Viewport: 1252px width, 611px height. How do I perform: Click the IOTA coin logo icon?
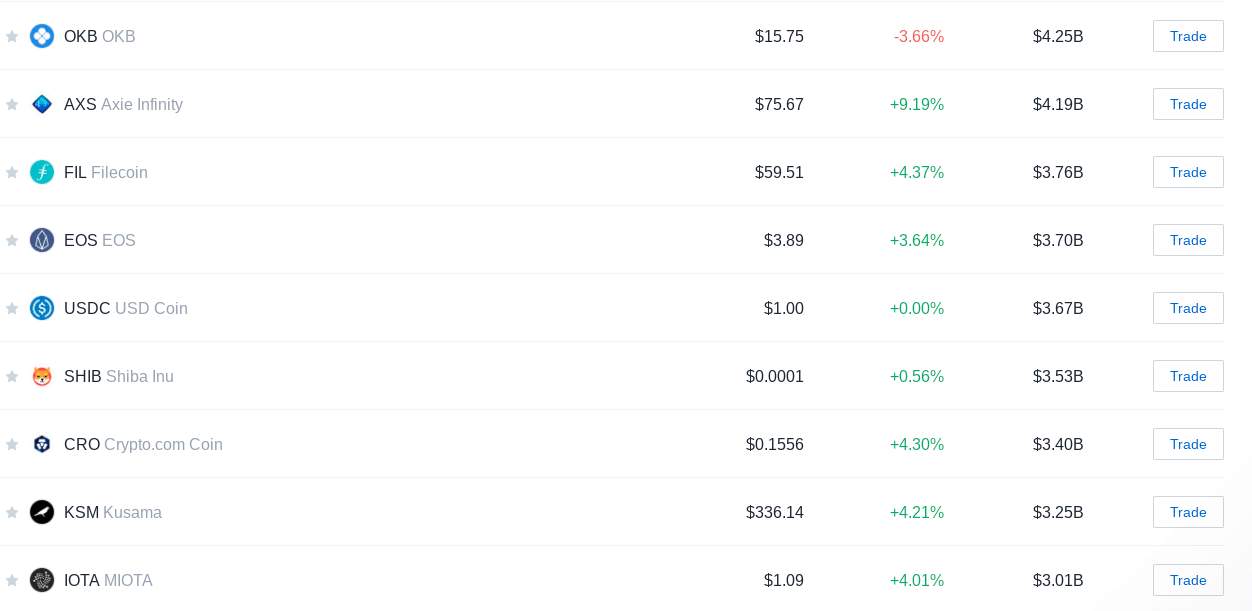[x=42, y=580]
